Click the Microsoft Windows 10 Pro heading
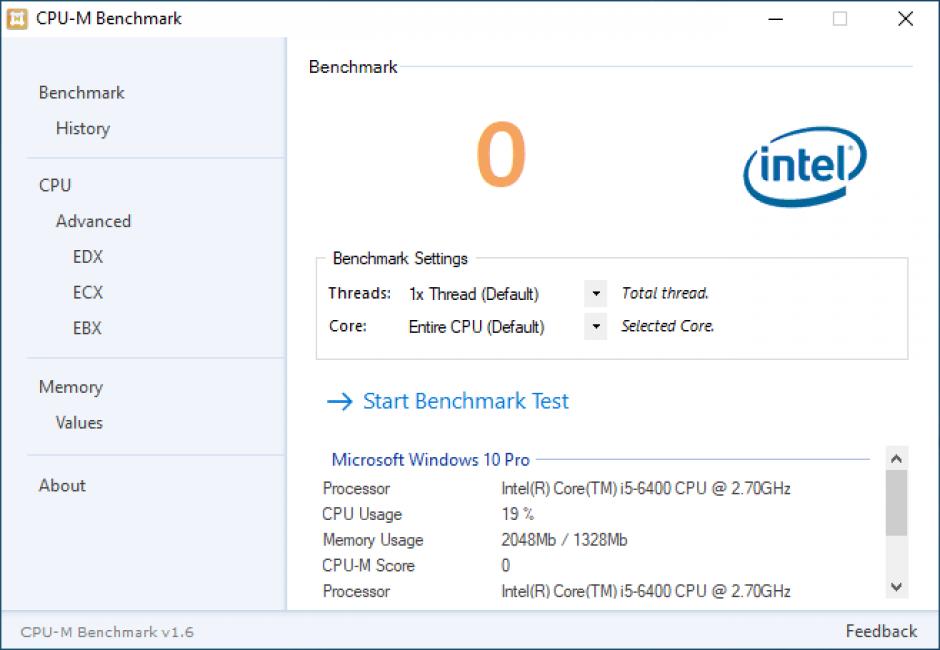Screen dimensions: 940x650 [x=430, y=460]
